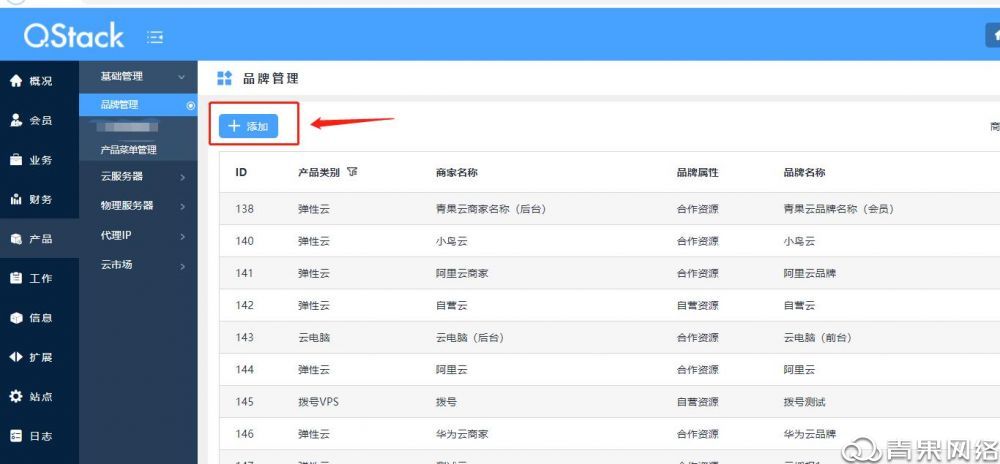Click 自营资源 in row 142
Viewport: 1000px width, 464px height.
coord(697,305)
